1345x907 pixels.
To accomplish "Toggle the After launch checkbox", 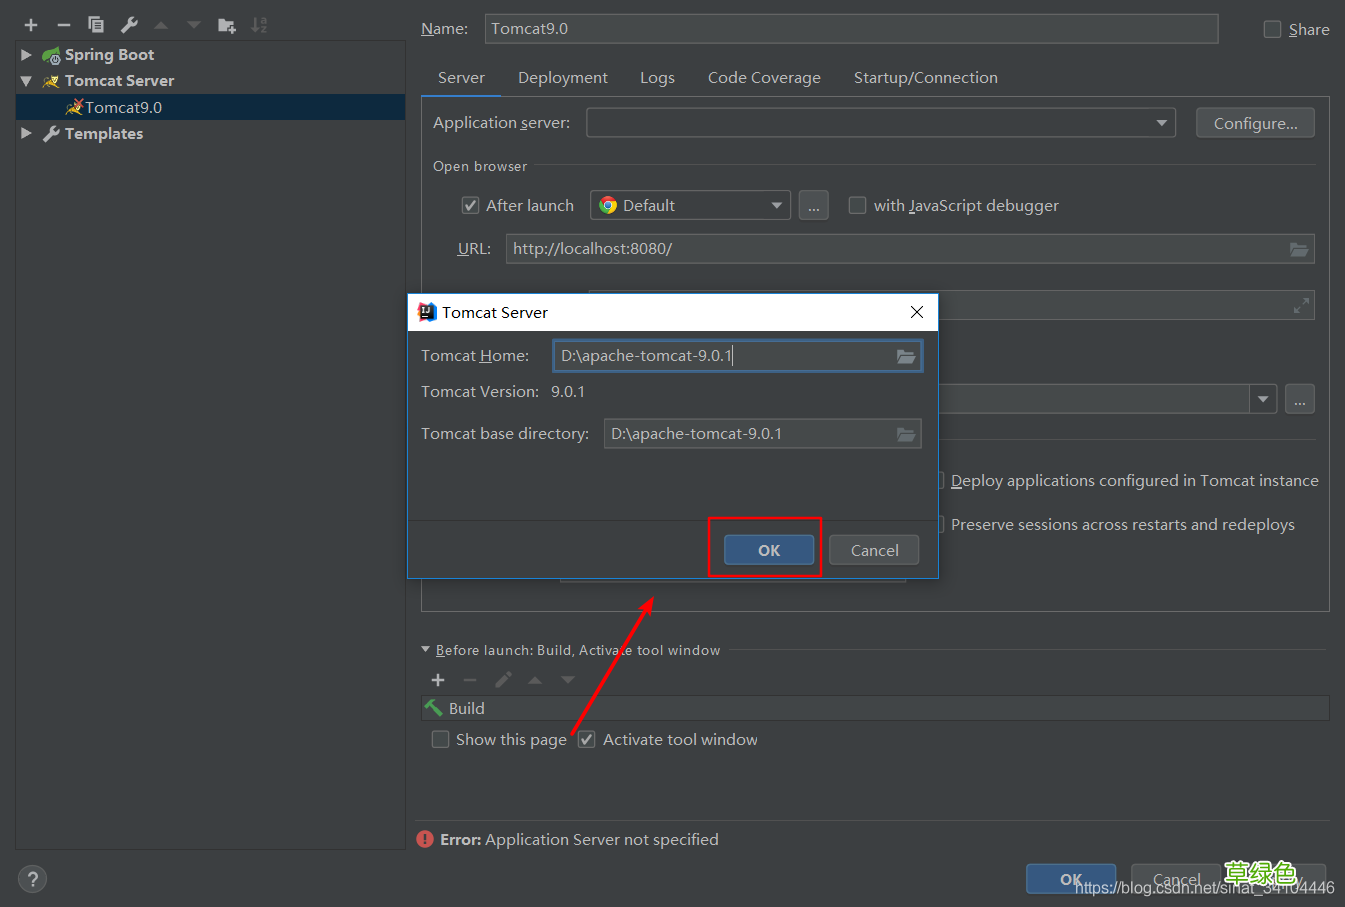I will 470,206.
